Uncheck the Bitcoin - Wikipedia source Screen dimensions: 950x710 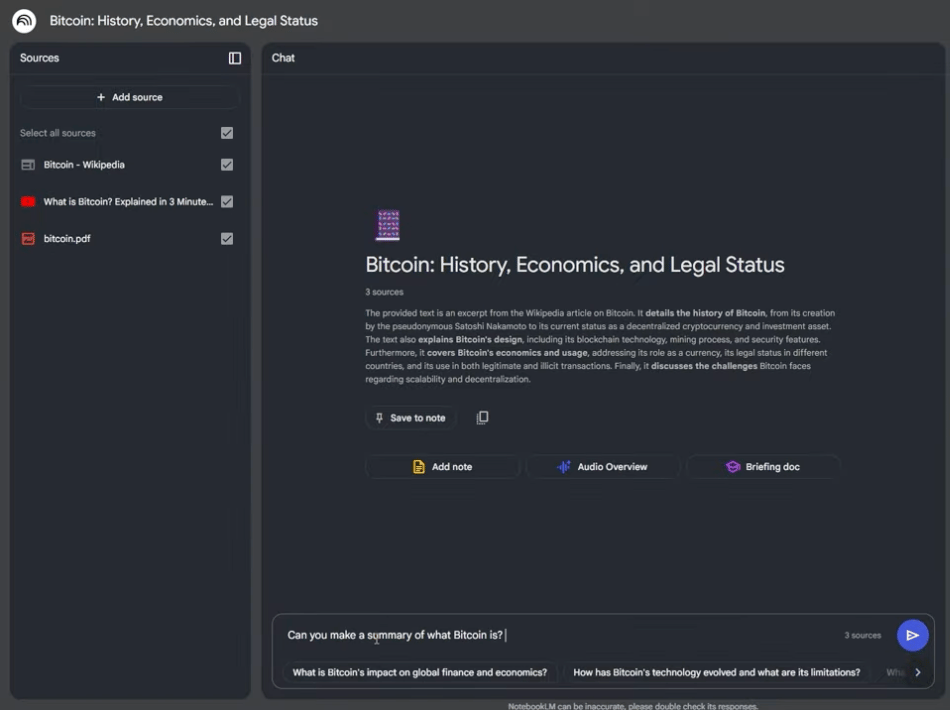(227, 165)
